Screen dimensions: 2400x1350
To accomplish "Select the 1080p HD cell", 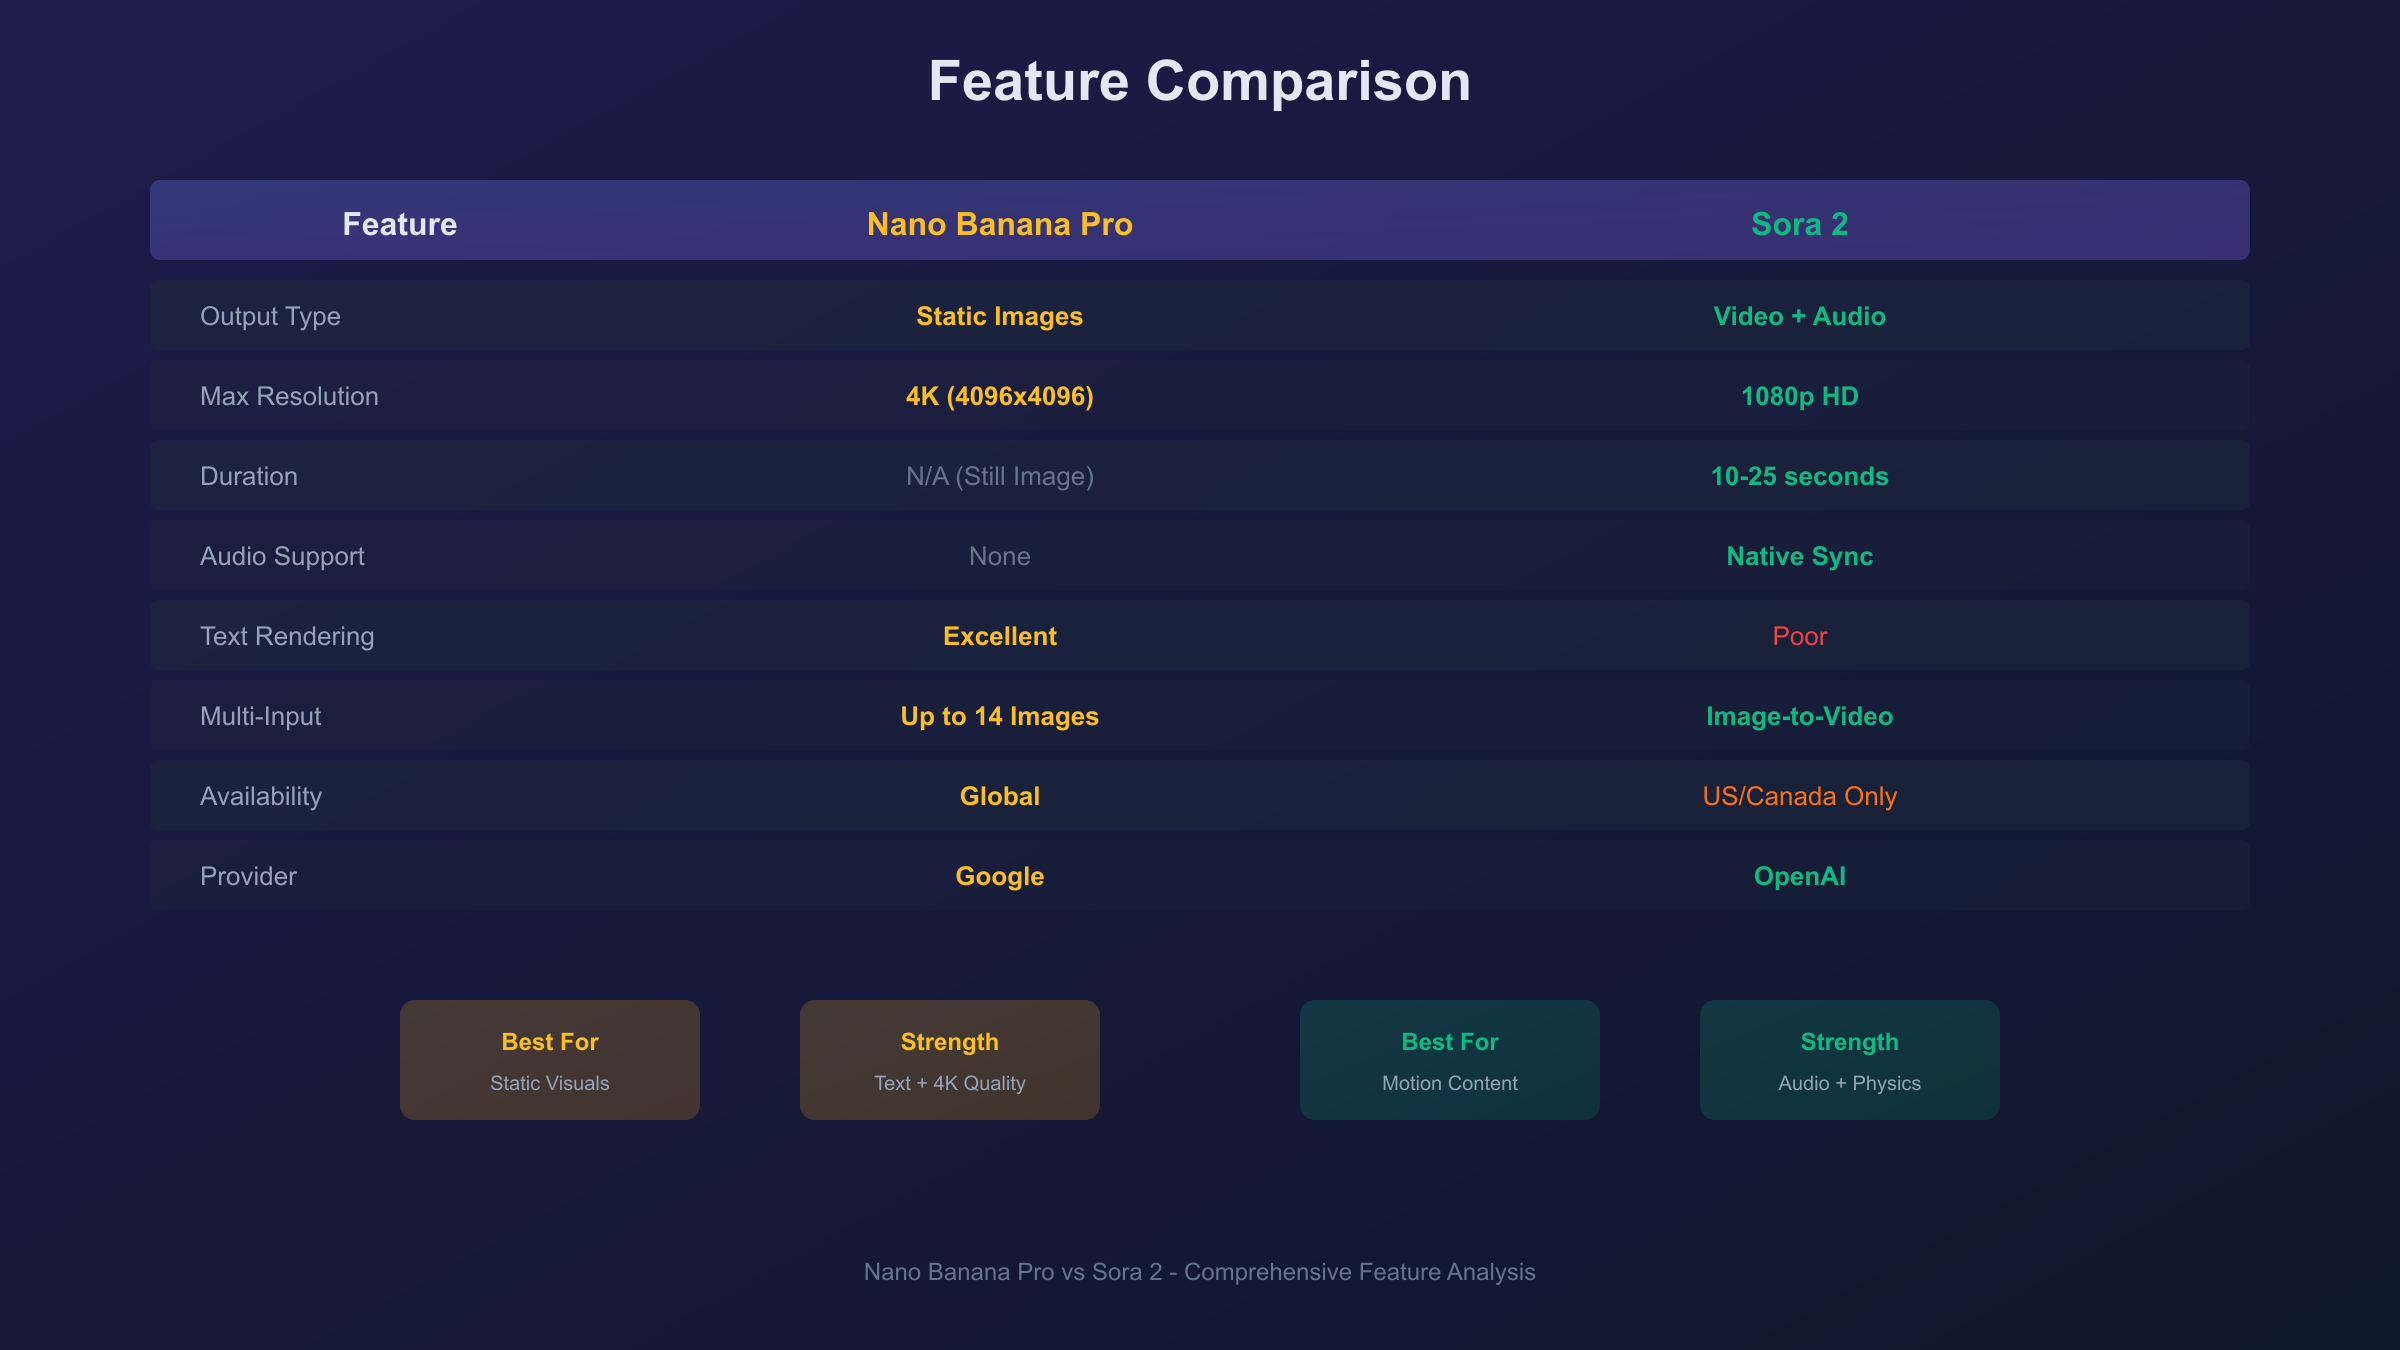I will [1798, 395].
